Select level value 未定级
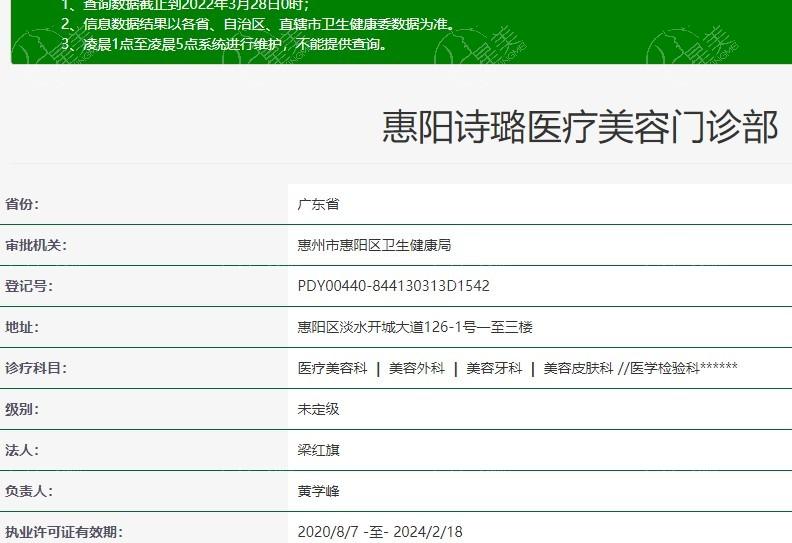This screenshot has height=543, width=792. (318, 409)
